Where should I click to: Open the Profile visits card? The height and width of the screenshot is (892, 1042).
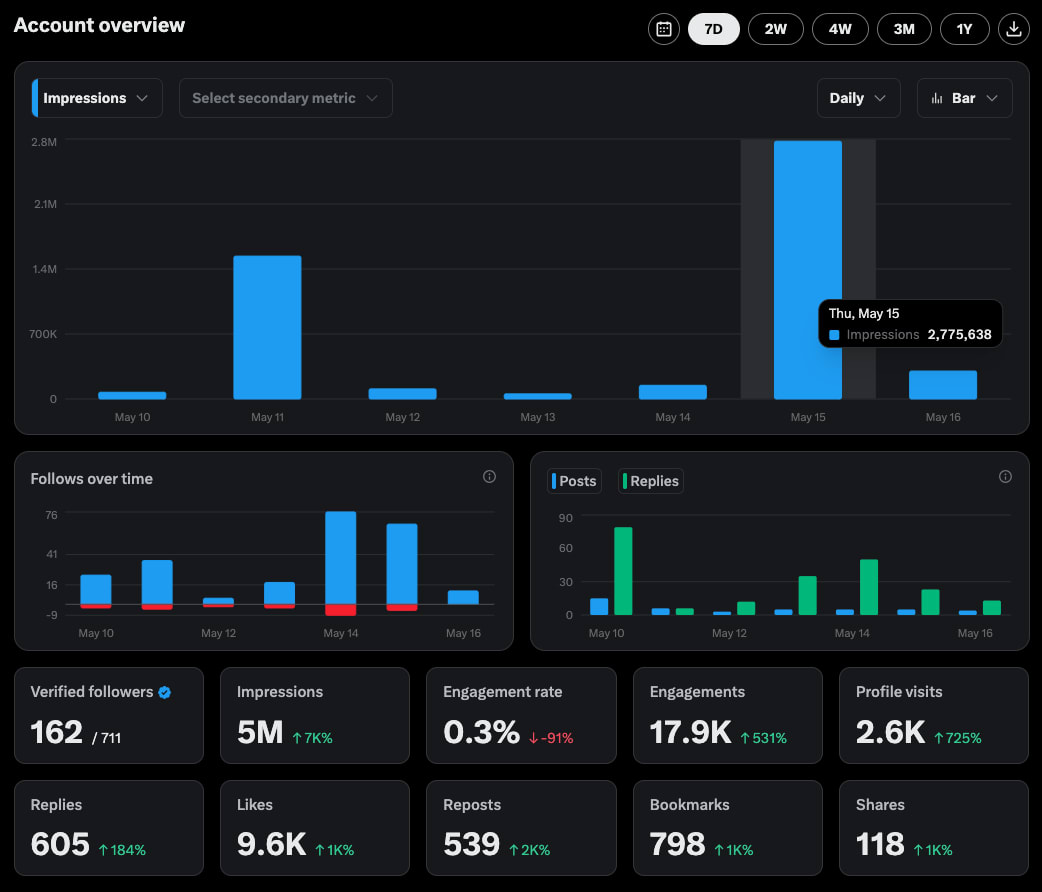click(934, 715)
